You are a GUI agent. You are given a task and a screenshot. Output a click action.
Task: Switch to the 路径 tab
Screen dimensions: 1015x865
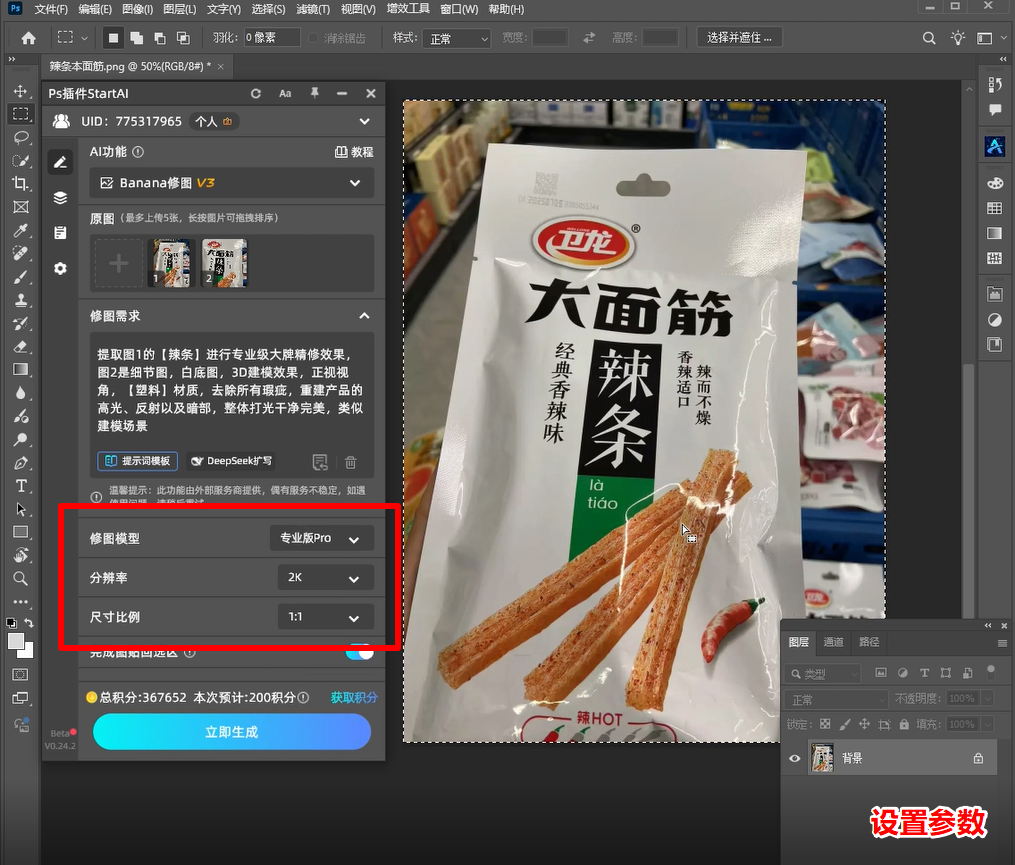pyautogui.click(x=869, y=642)
